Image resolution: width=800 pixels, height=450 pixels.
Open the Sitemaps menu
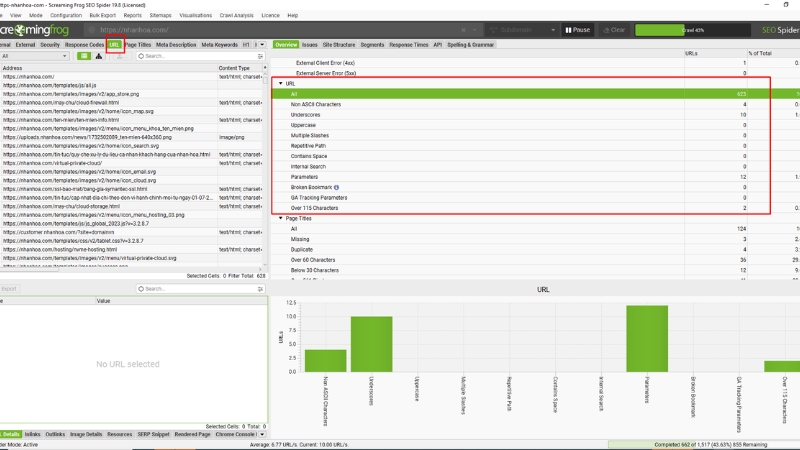click(x=160, y=15)
